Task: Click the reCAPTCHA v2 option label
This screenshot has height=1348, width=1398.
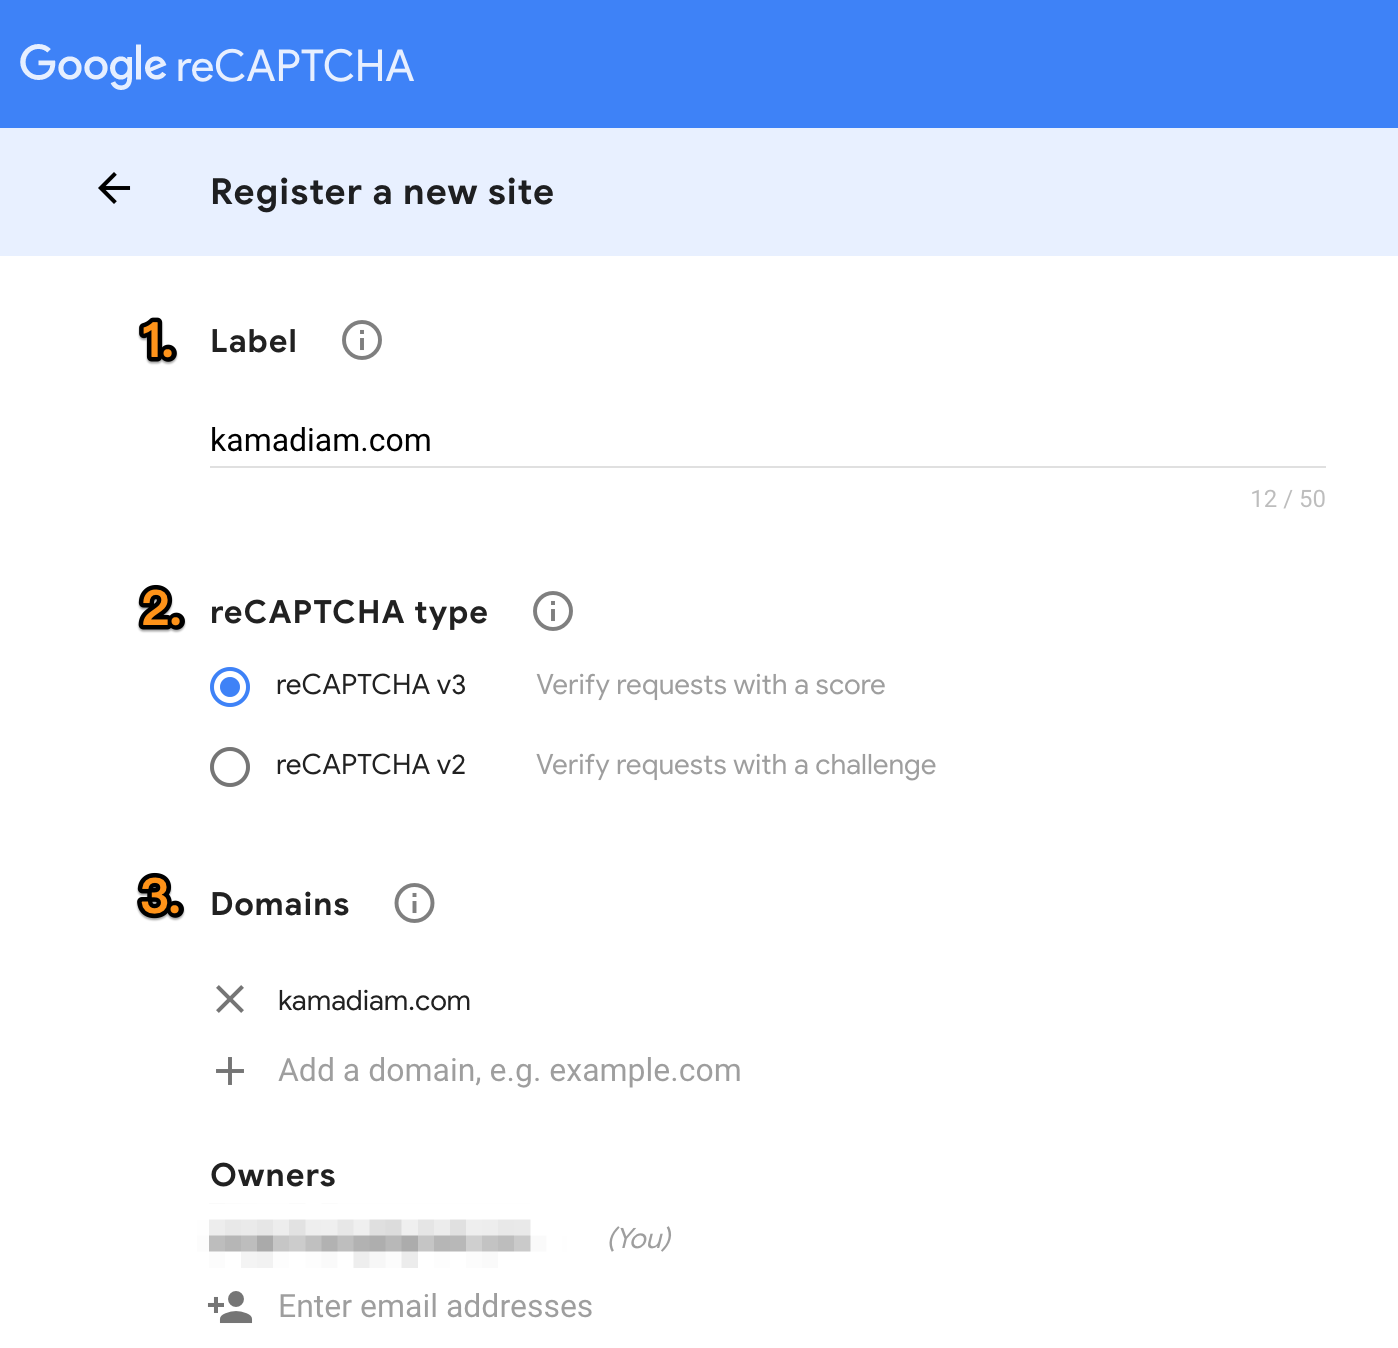Action: (370, 765)
